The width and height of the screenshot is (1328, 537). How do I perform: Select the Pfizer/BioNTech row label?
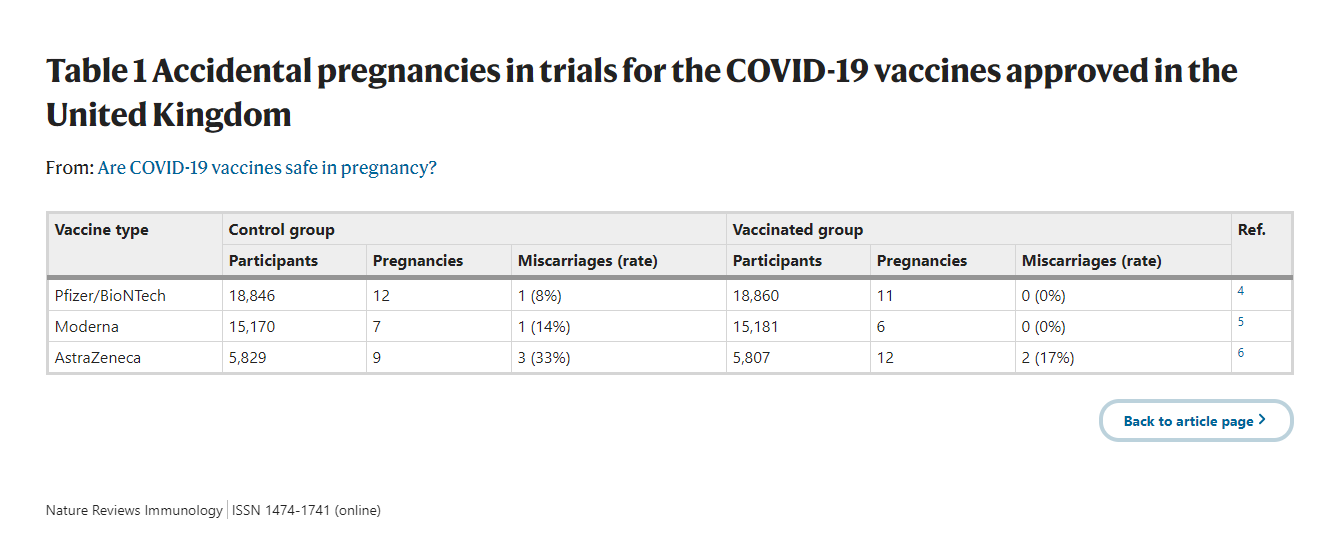click(111, 296)
